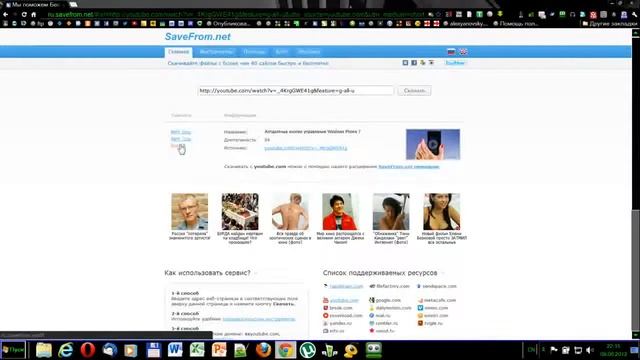Switch to Google Chrome in the taskbar
Image resolution: width=640 pixels, height=360 pixels.
coord(285,350)
